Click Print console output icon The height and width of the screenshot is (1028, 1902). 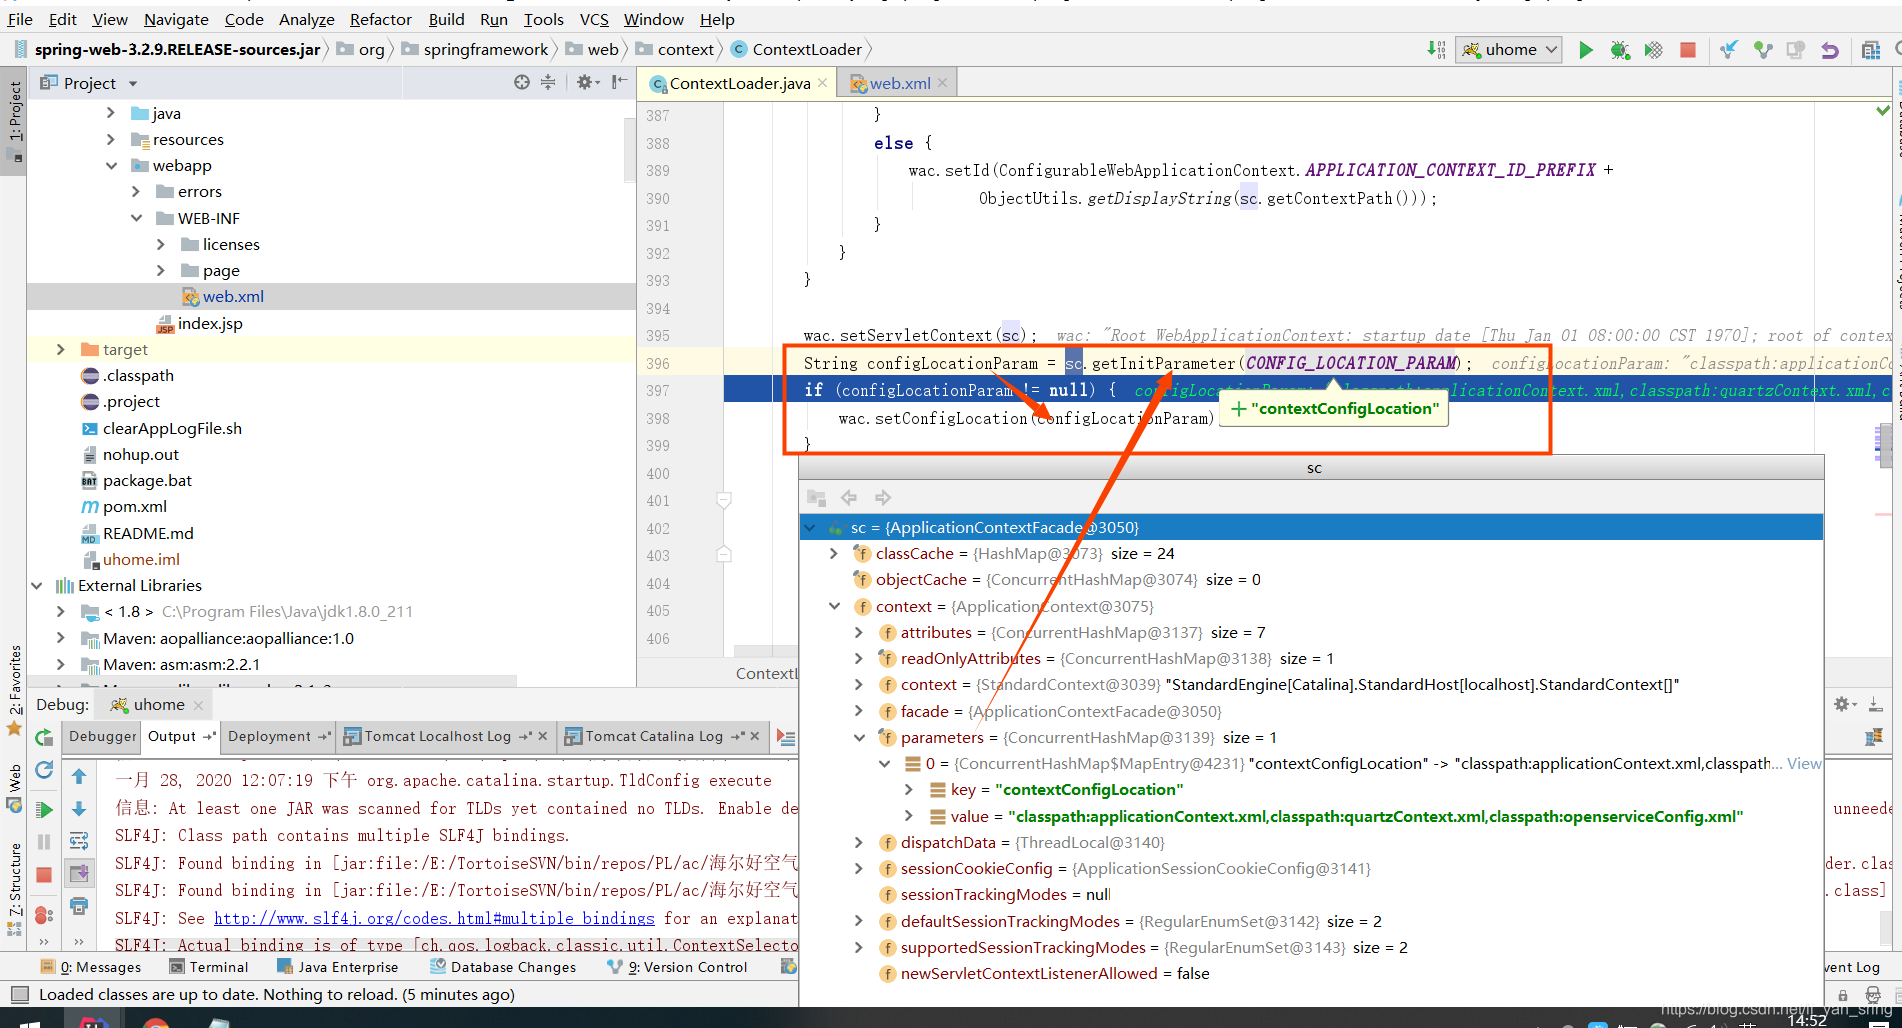pos(79,906)
